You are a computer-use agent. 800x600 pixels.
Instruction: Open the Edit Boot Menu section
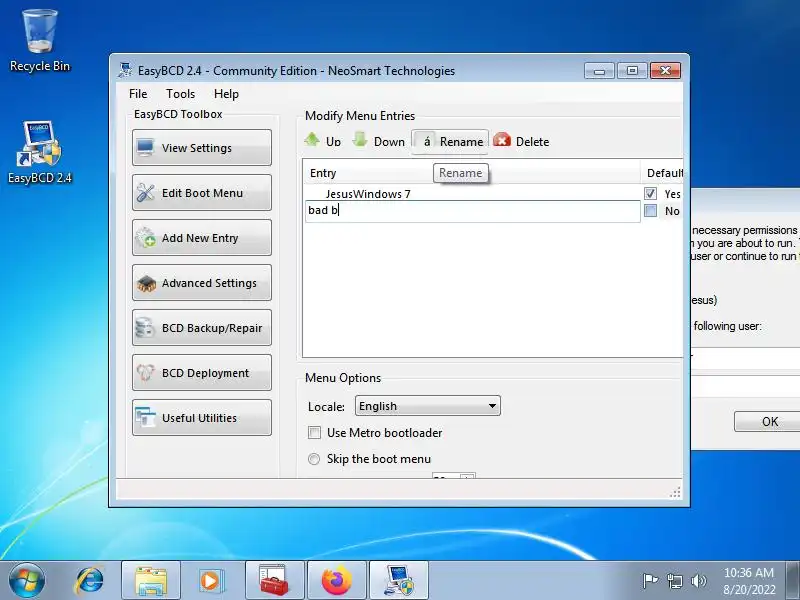(x=202, y=193)
